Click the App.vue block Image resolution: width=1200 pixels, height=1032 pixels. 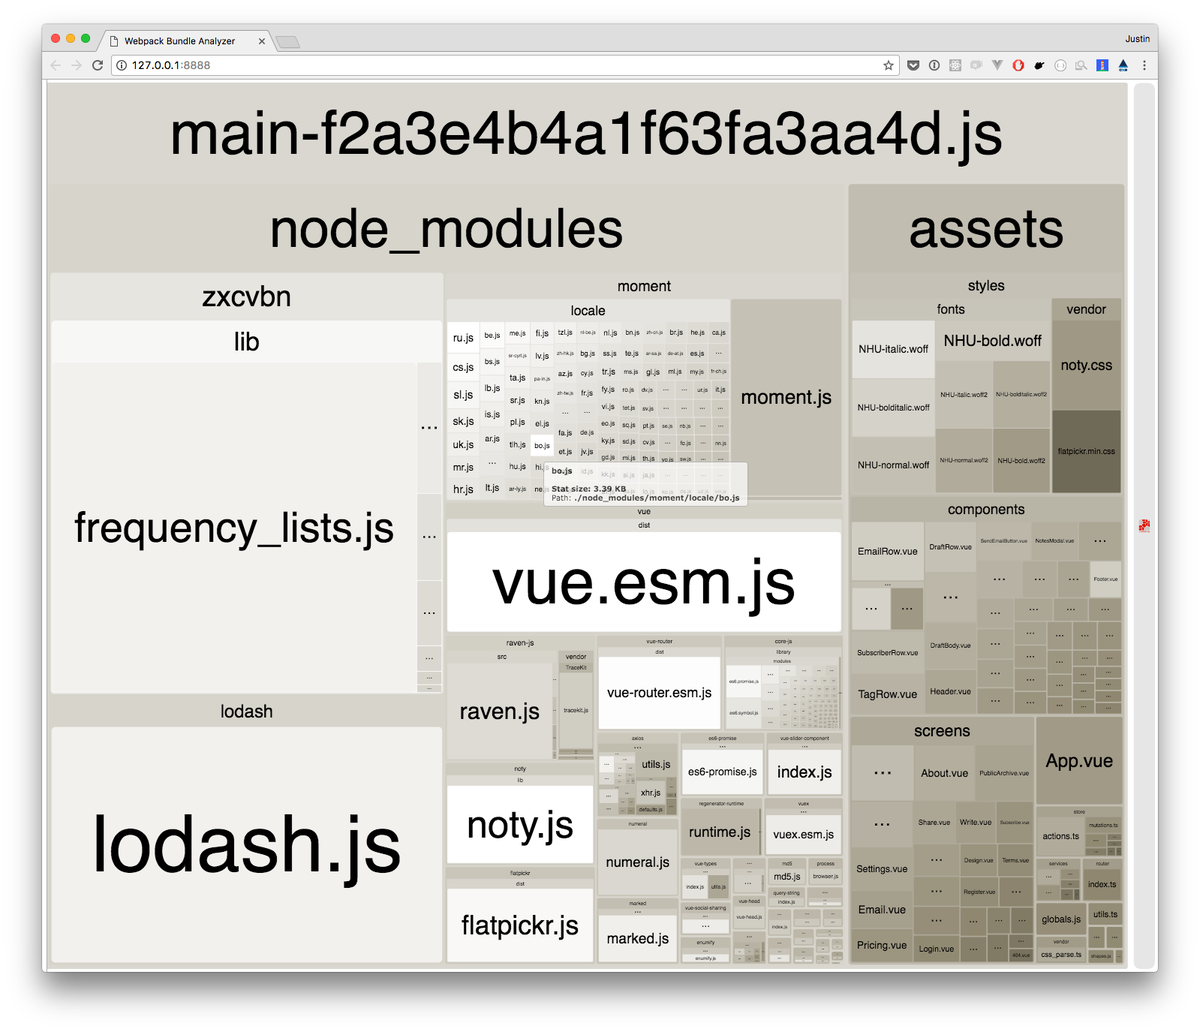click(1079, 761)
